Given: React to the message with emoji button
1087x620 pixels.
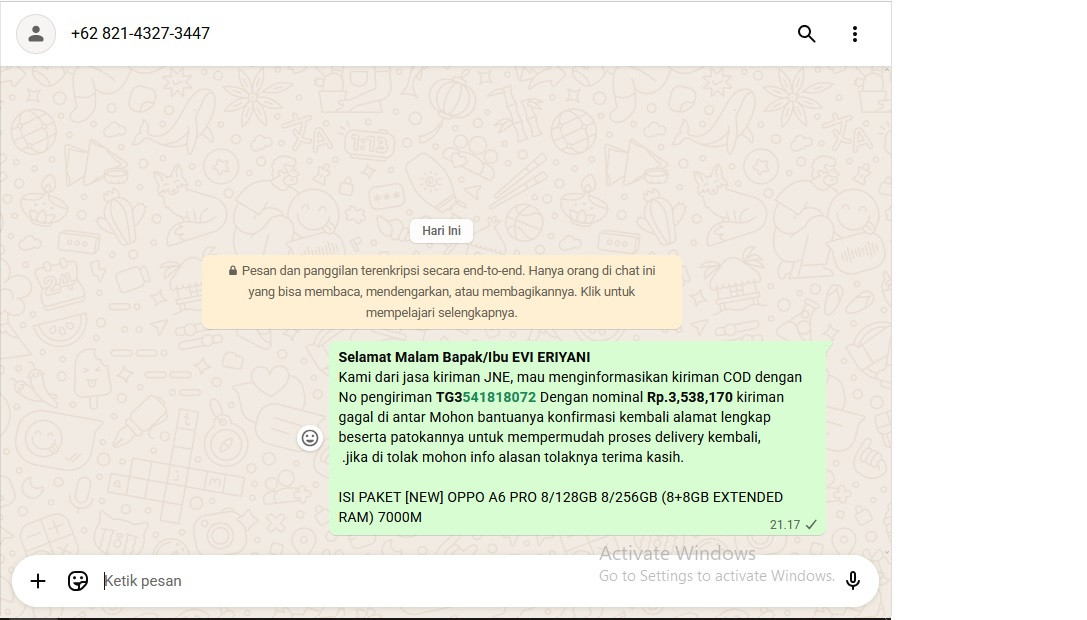Looking at the screenshot, I should (310, 438).
